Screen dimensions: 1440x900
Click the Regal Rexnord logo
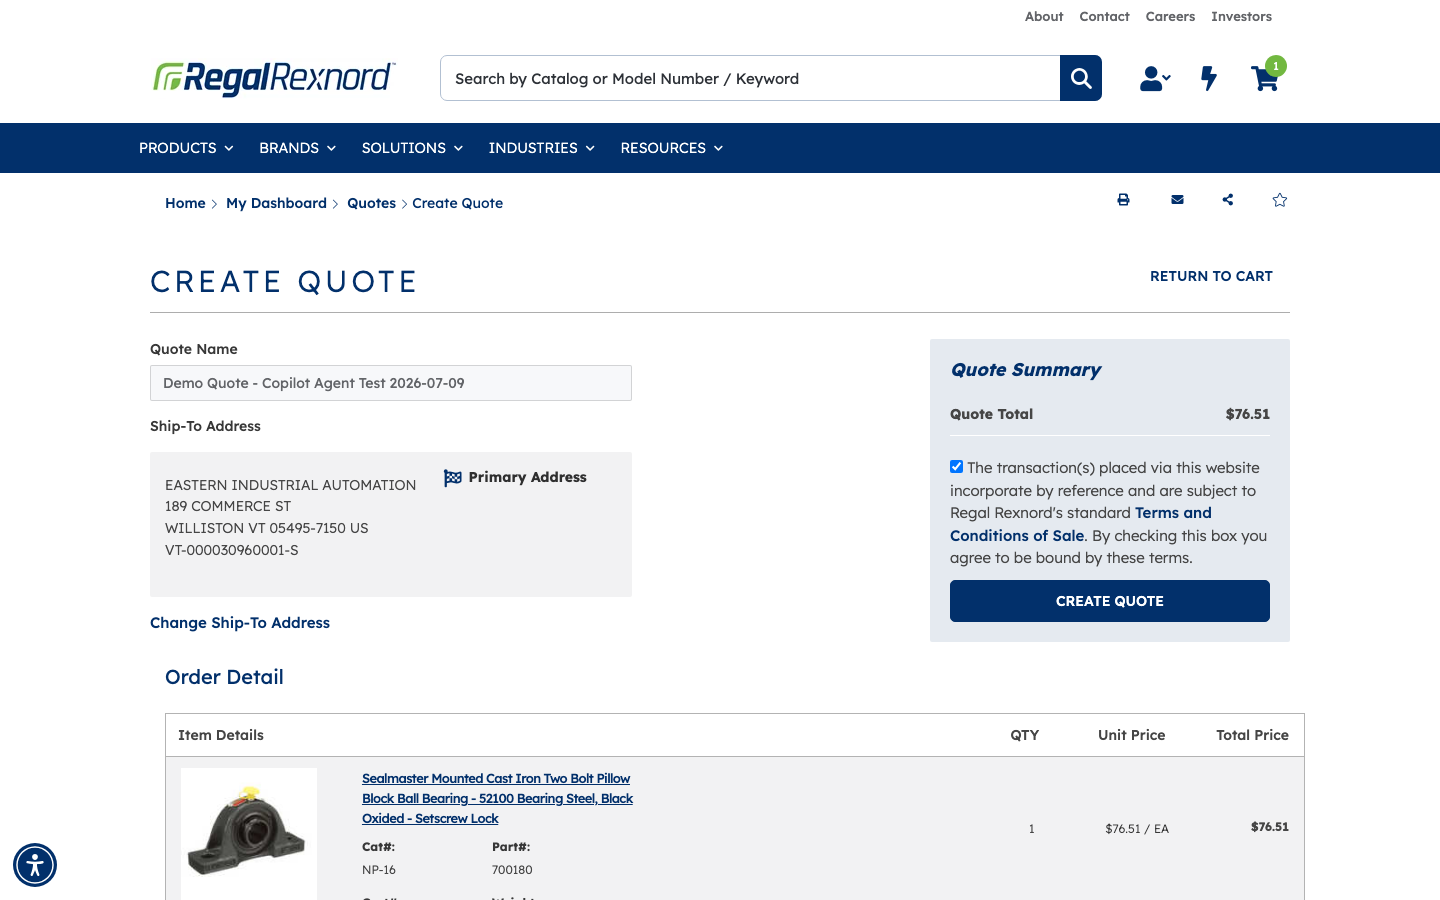pyautogui.click(x=274, y=78)
